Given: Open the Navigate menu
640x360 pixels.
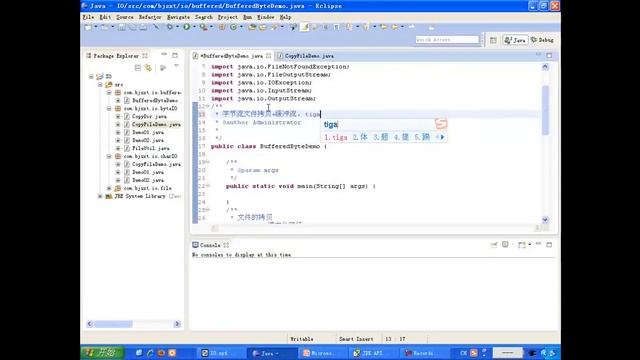Looking at the screenshot, I should click(178, 17).
